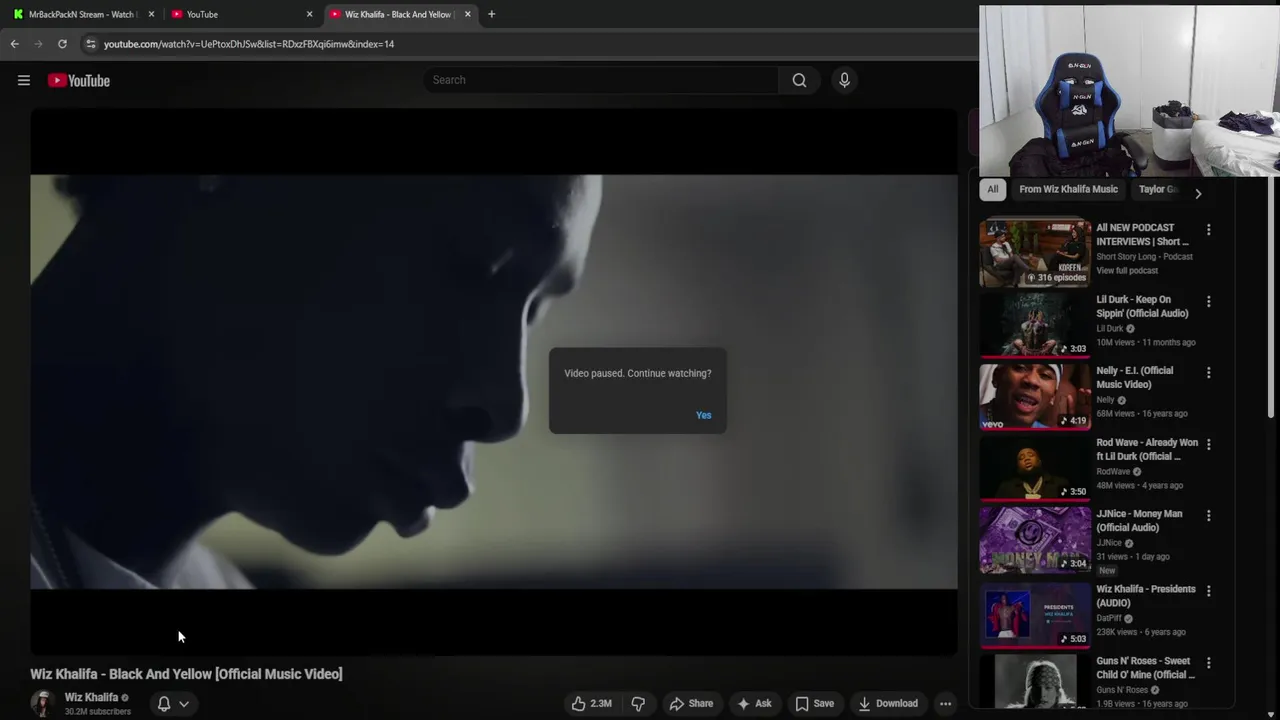Close the MrBackPackN Stream tab
This screenshot has height=720, width=1280.
[151, 14]
